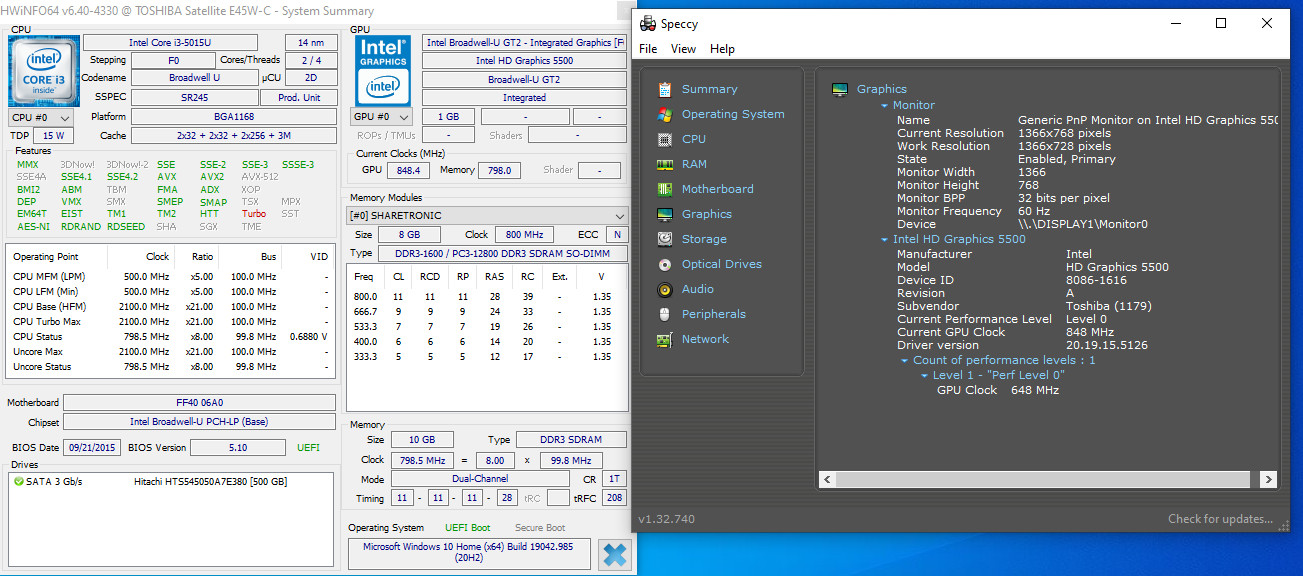Open the Network icon in Speccy
Viewport: 1303px width, 576px height.
665,339
